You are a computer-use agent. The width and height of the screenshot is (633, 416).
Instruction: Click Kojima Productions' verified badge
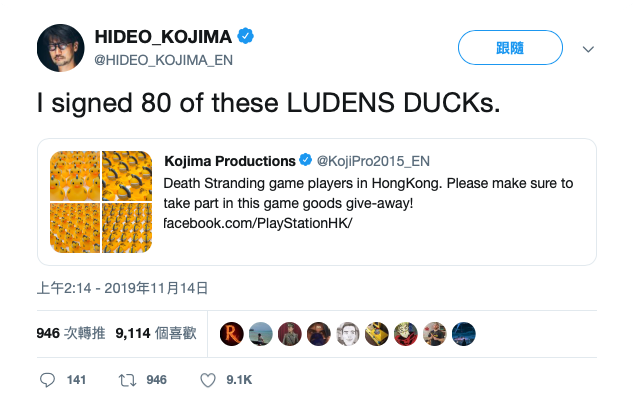(306, 161)
